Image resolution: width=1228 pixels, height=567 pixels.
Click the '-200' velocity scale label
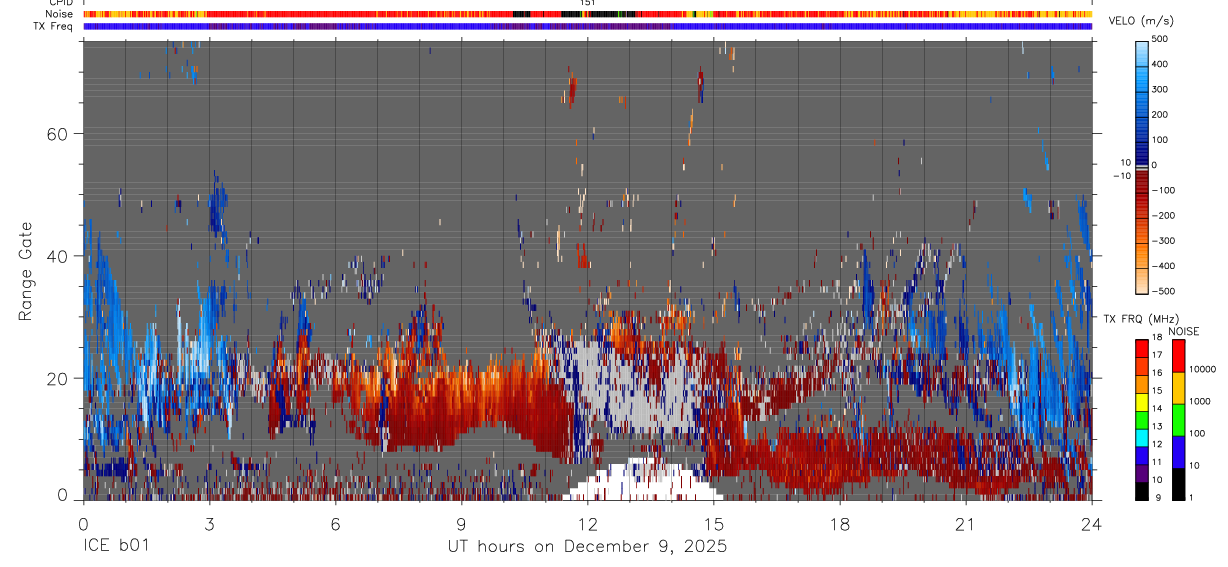click(1162, 215)
